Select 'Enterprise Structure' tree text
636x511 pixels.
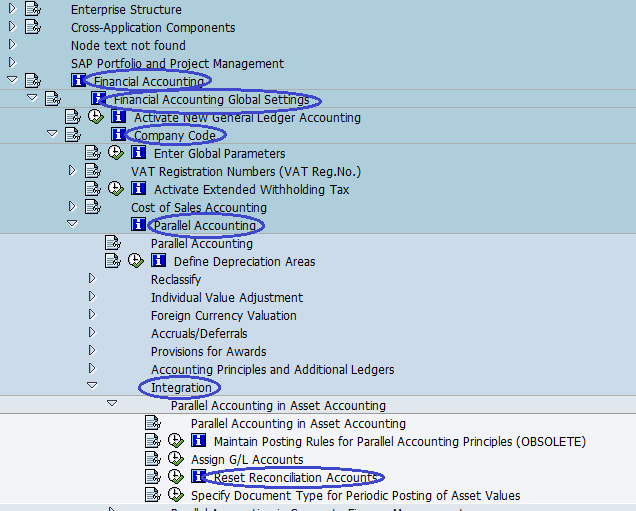tap(126, 9)
